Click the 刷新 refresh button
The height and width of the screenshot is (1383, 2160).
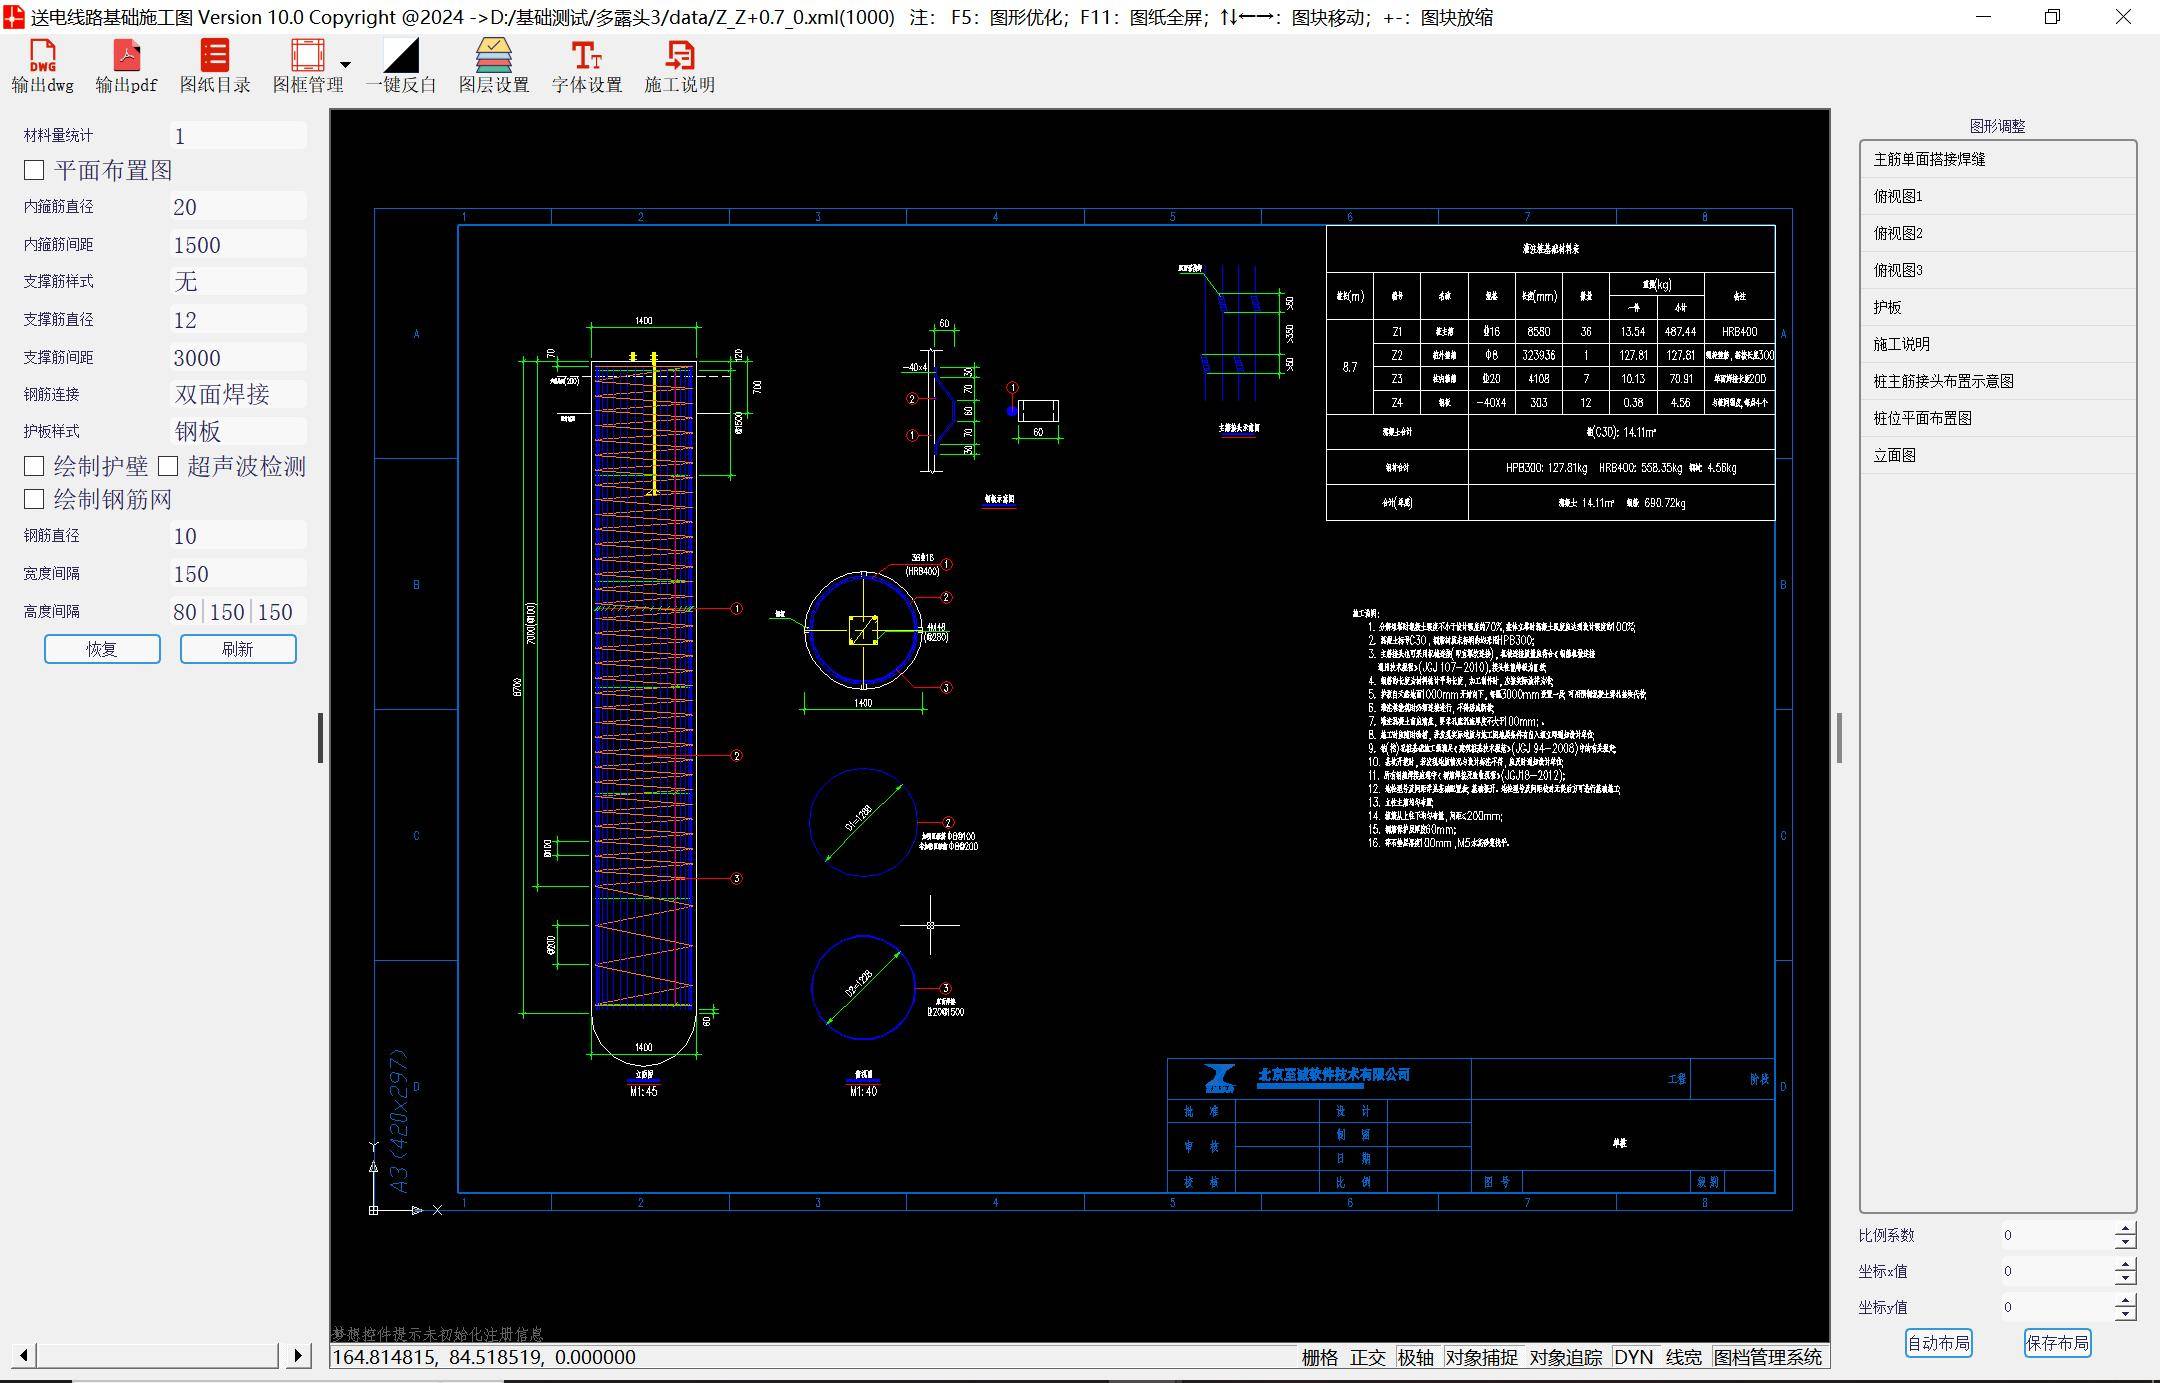click(x=237, y=649)
